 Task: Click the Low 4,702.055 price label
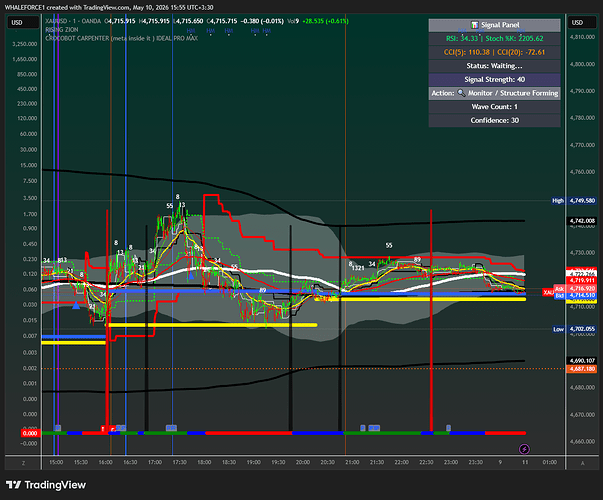574,329
